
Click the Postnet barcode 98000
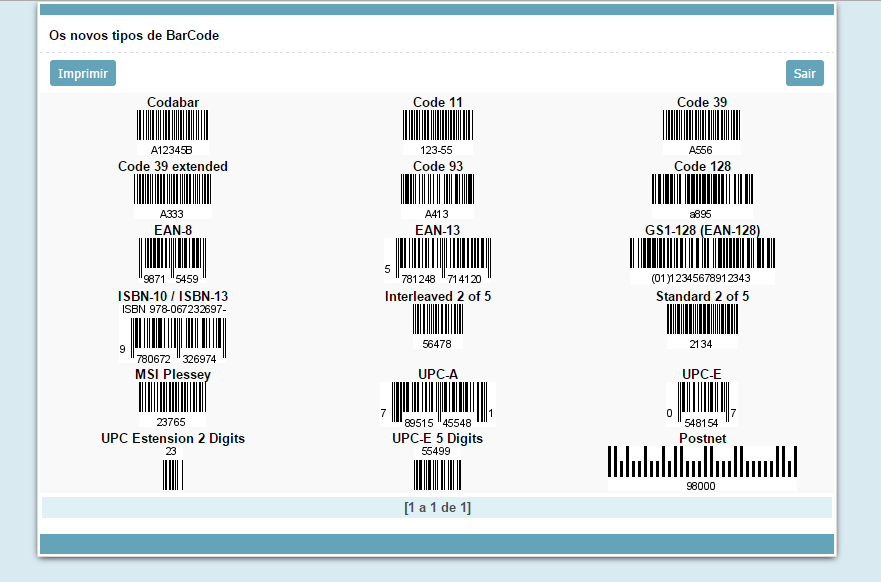(702, 463)
